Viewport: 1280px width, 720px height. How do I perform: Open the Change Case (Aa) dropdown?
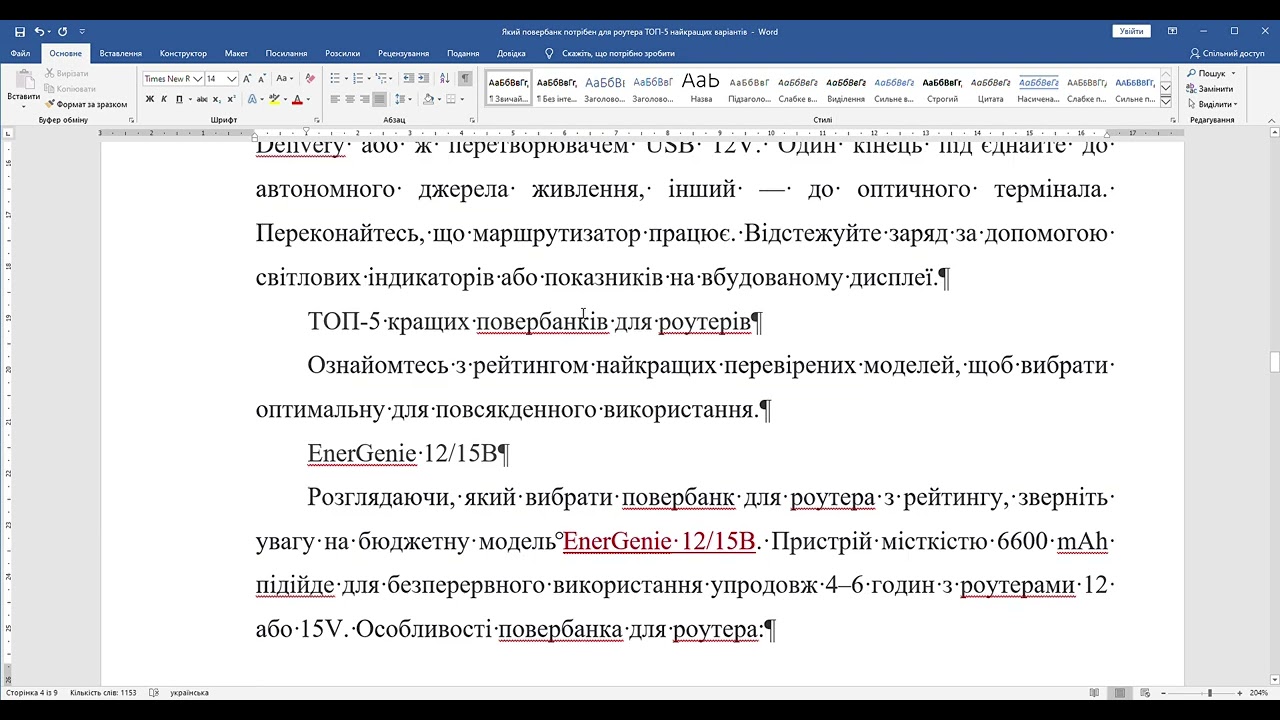pos(284,79)
